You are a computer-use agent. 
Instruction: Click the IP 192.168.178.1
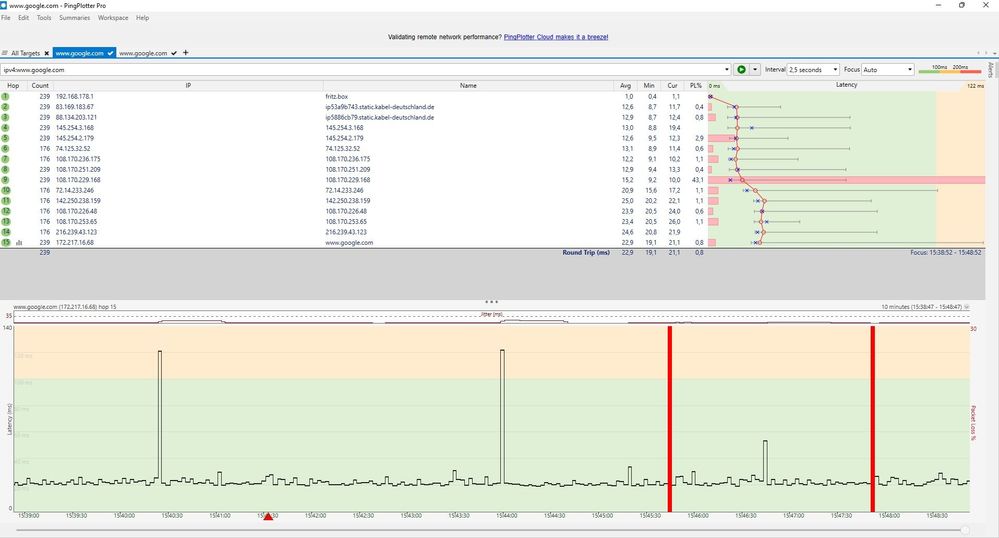tap(75, 96)
